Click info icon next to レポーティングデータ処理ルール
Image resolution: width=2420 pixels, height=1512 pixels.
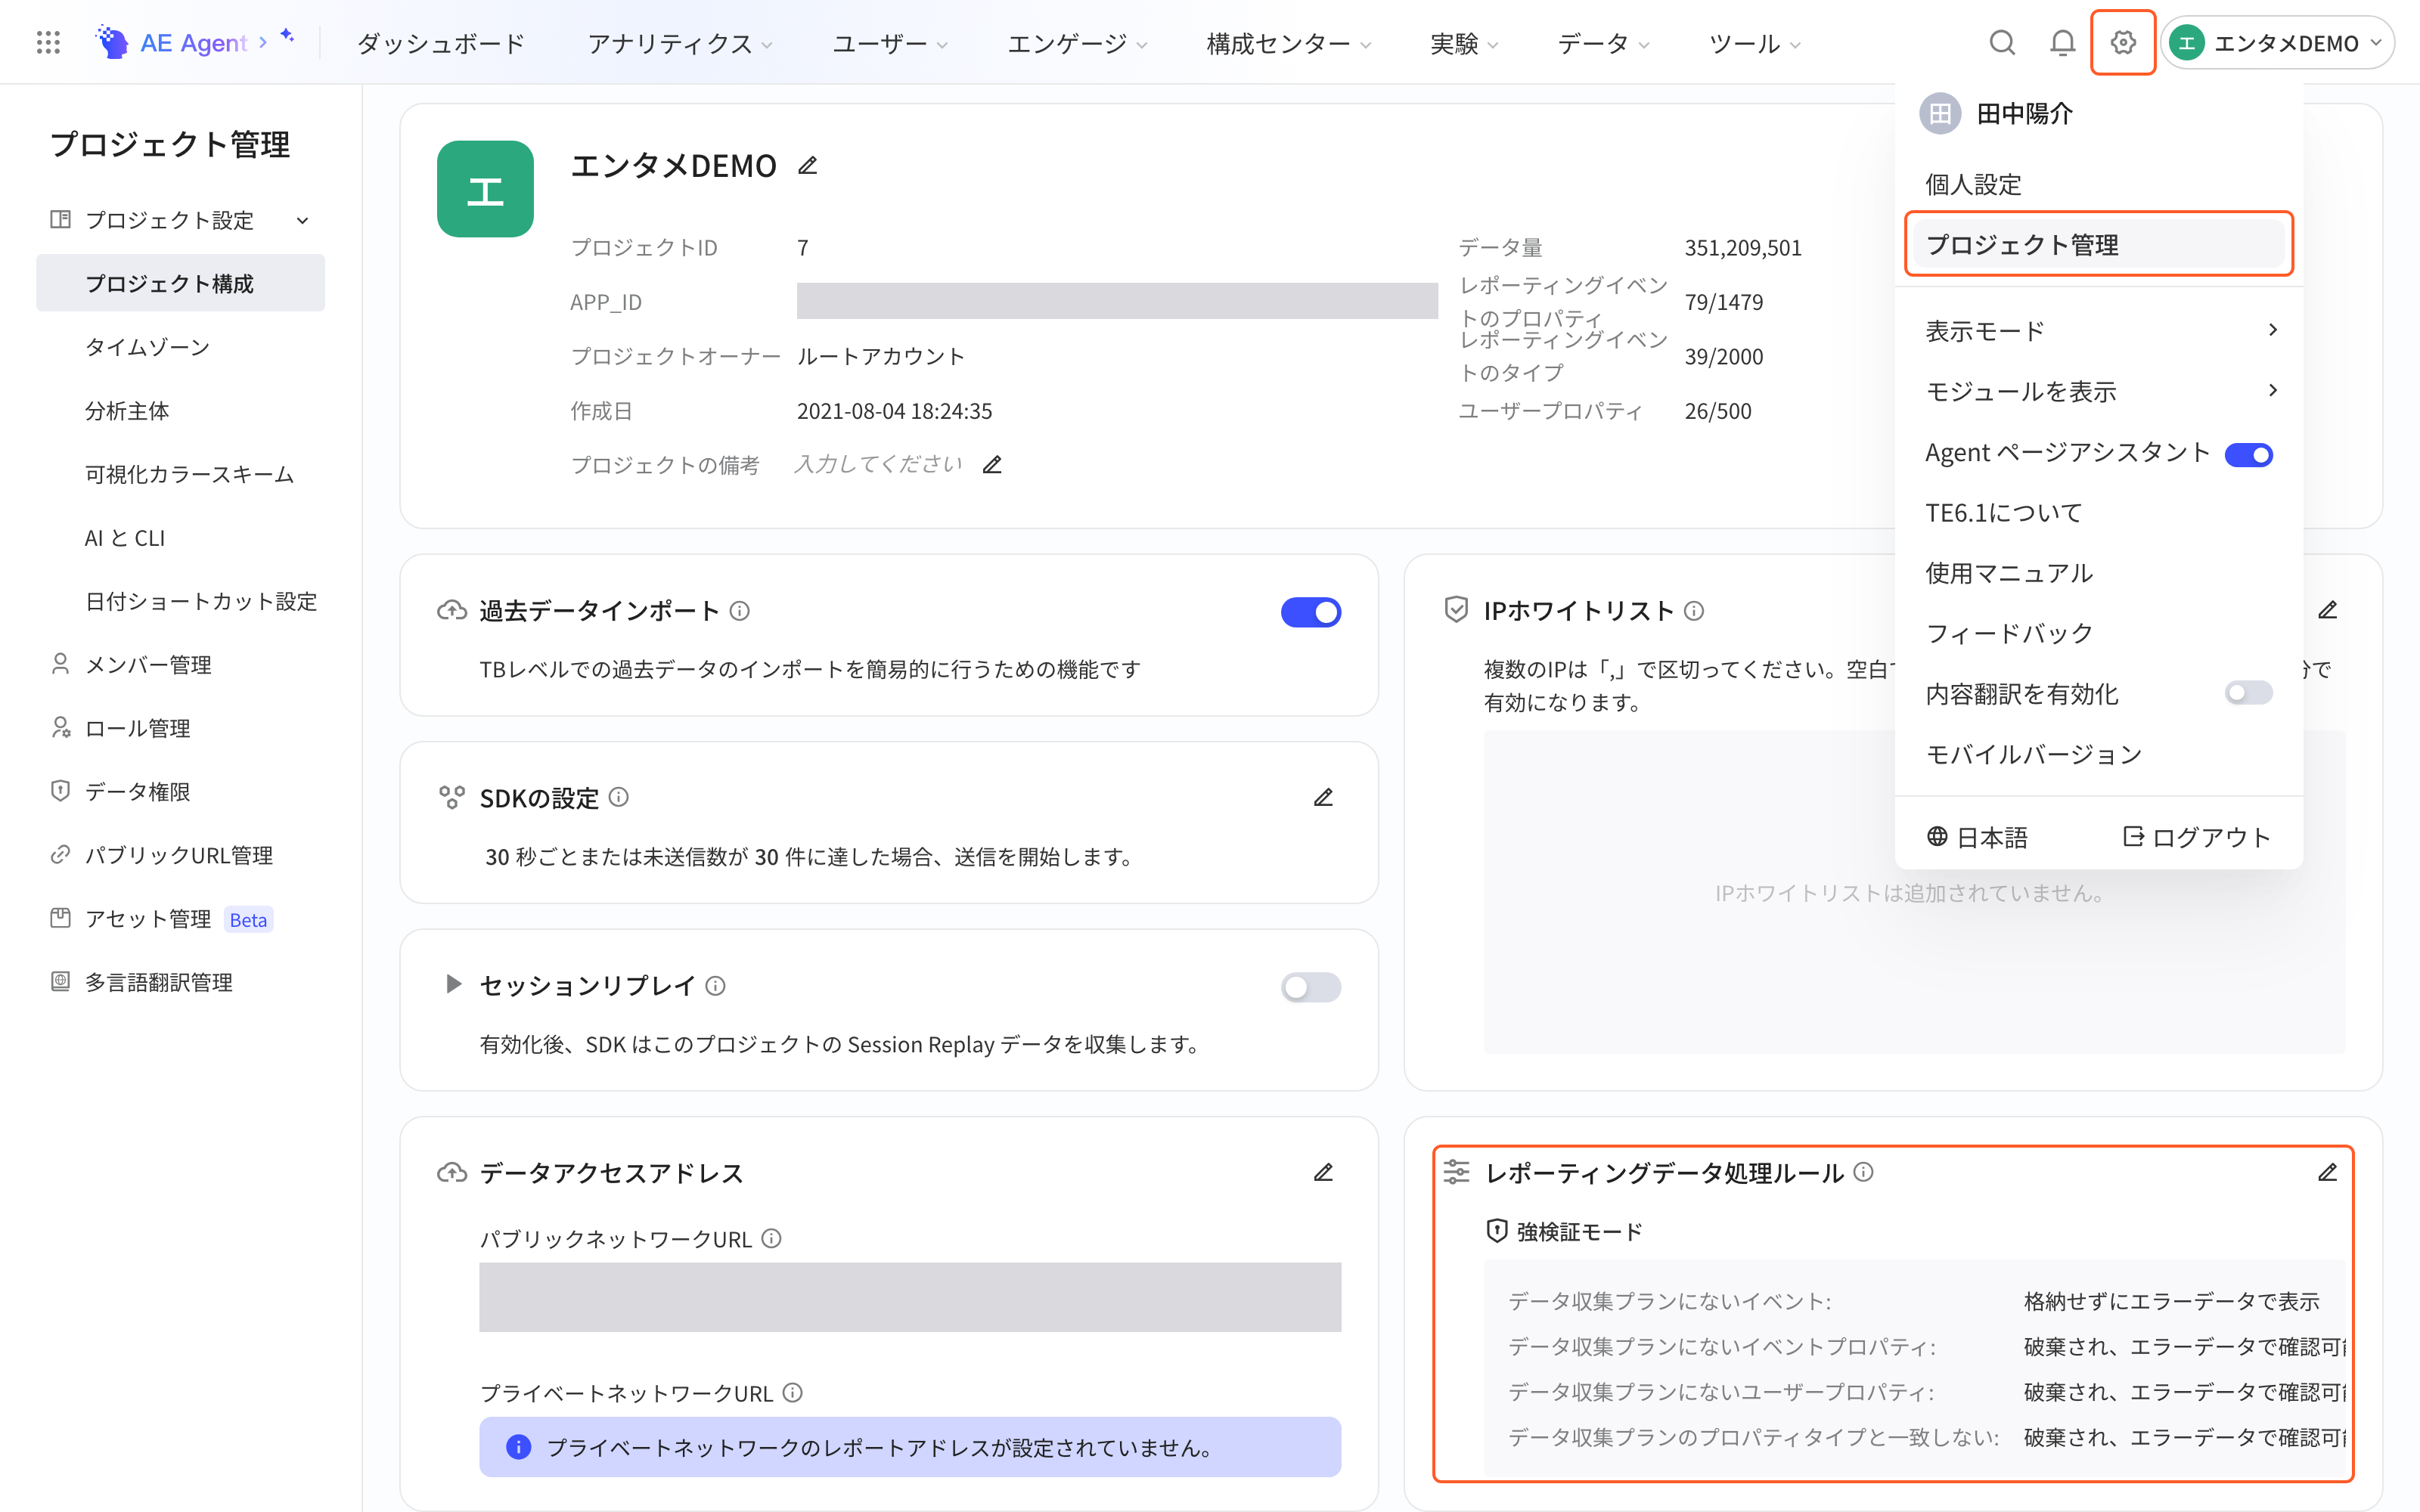pyautogui.click(x=1863, y=1172)
